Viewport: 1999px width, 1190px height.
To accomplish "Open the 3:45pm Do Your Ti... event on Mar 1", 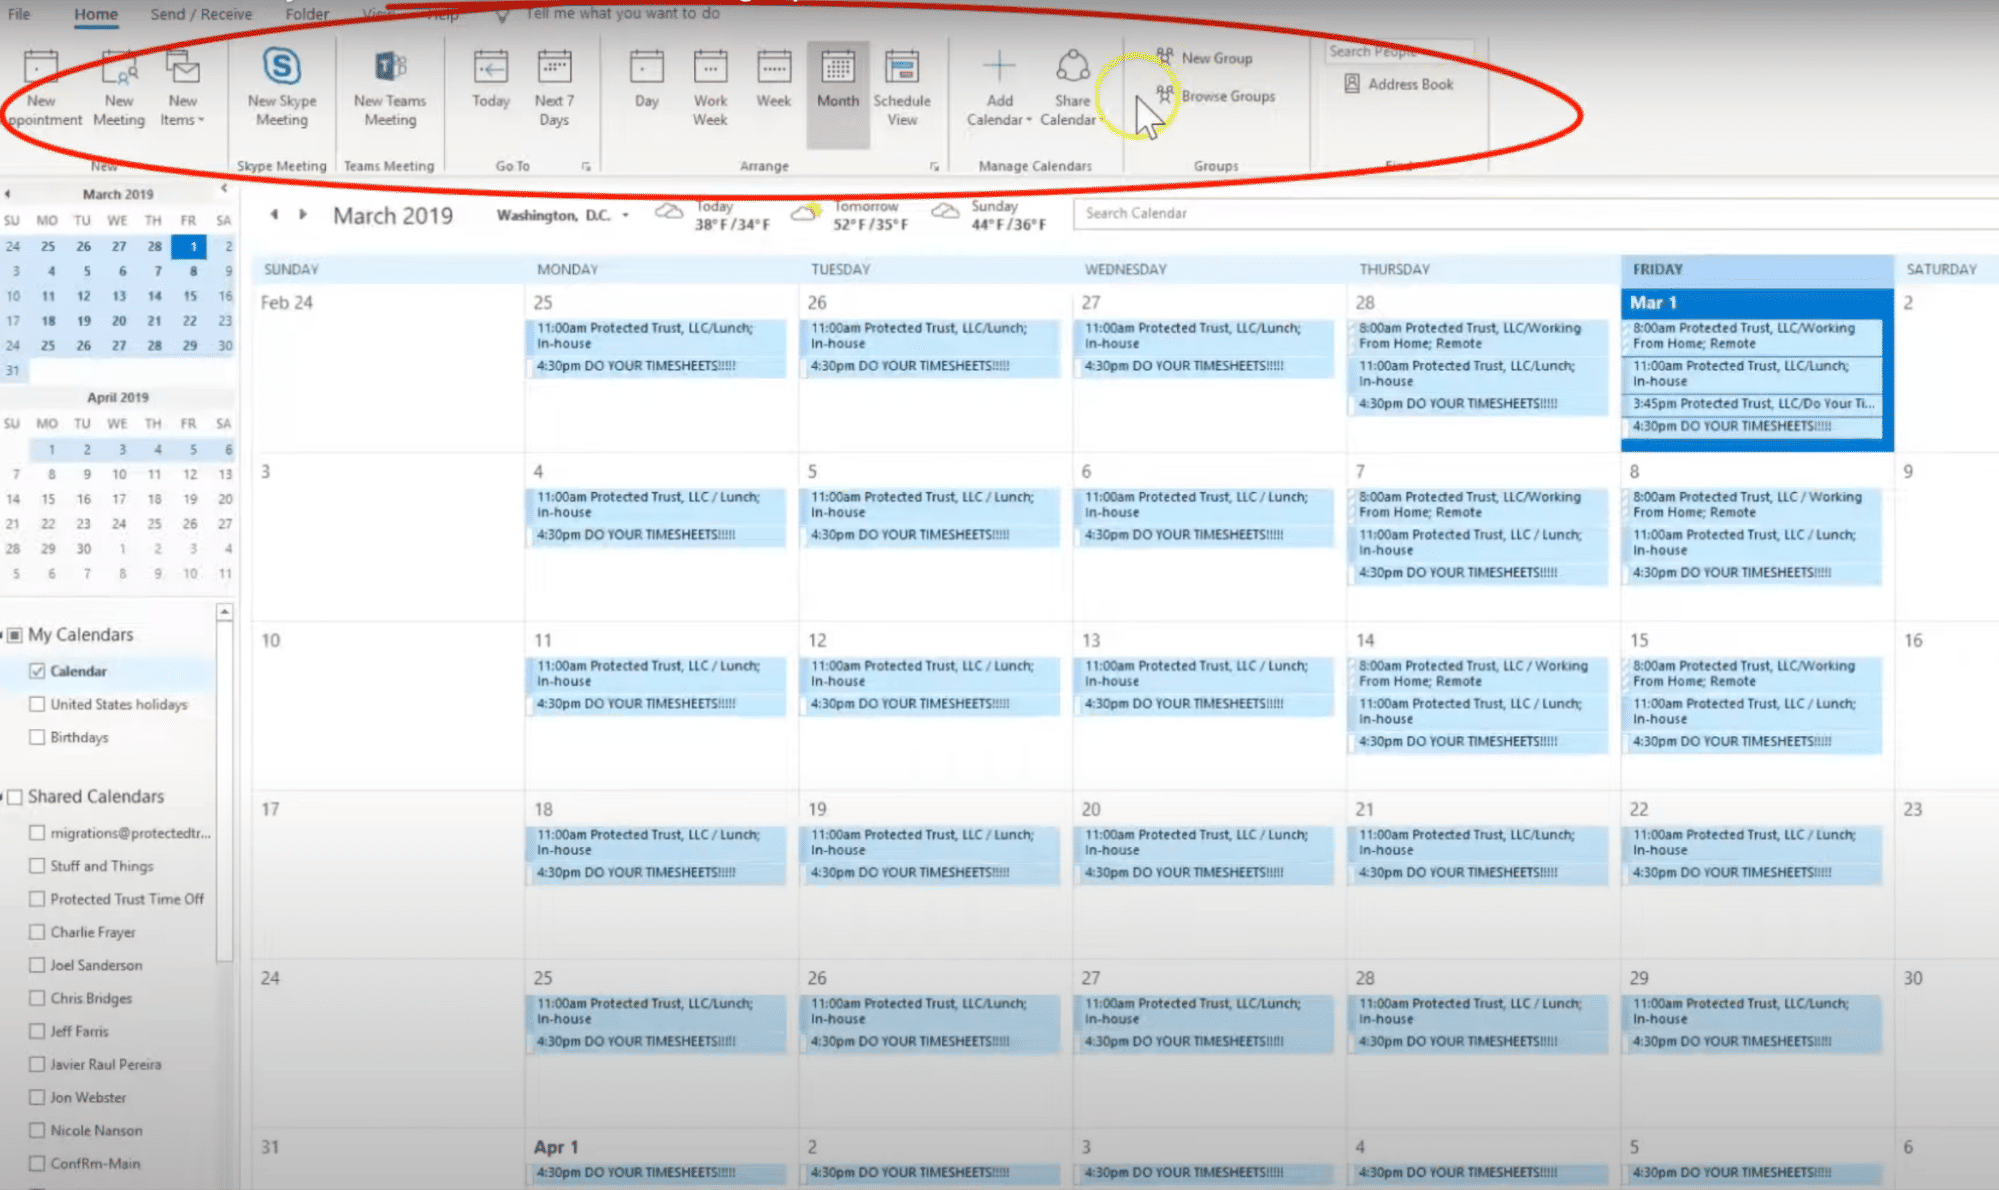I will [x=1753, y=404].
